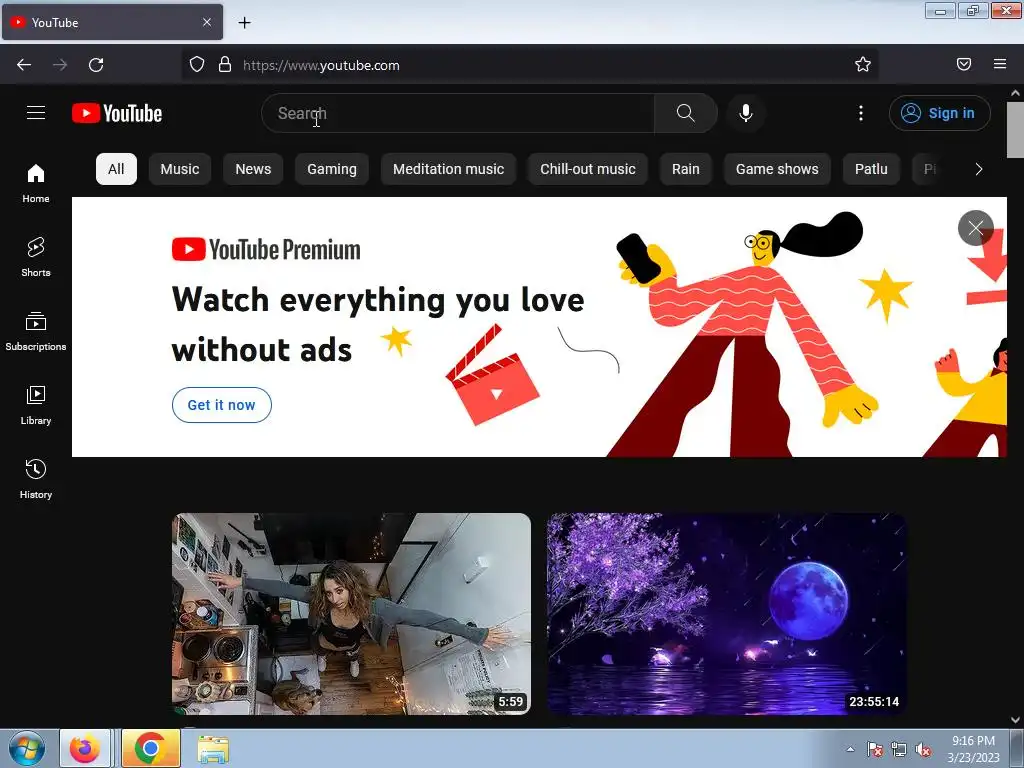Open Library in sidebar
Image resolution: width=1024 pixels, height=768 pixels.
[x=36, y=406]
